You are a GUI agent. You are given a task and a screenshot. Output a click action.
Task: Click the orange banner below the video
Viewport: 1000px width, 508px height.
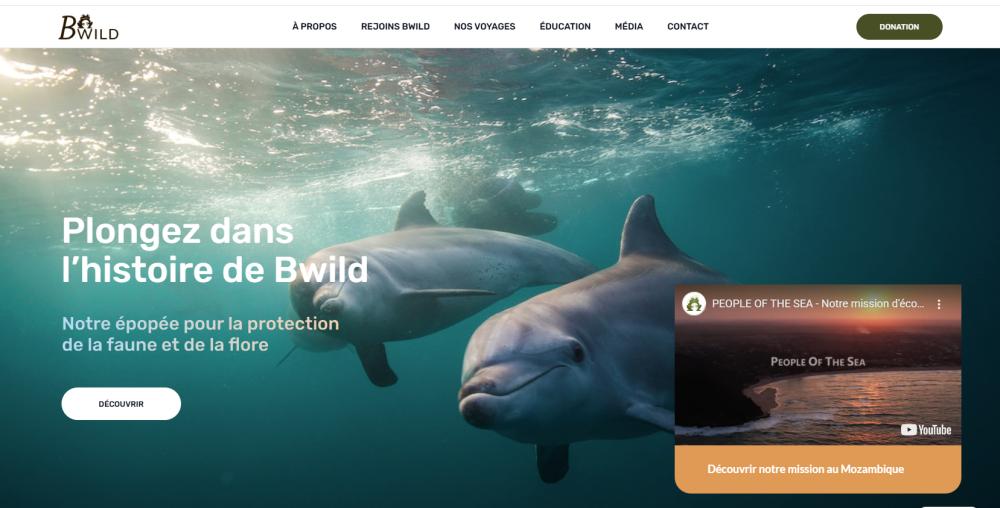[x=818, y=469]
